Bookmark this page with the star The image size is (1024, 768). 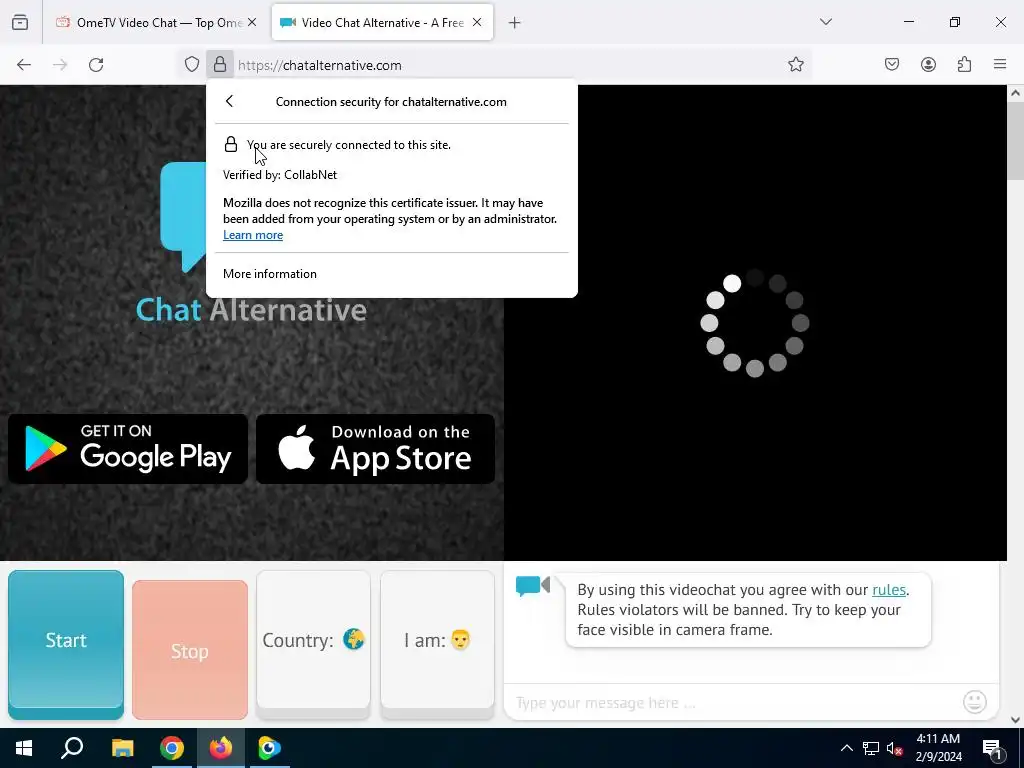coord(795,65)
